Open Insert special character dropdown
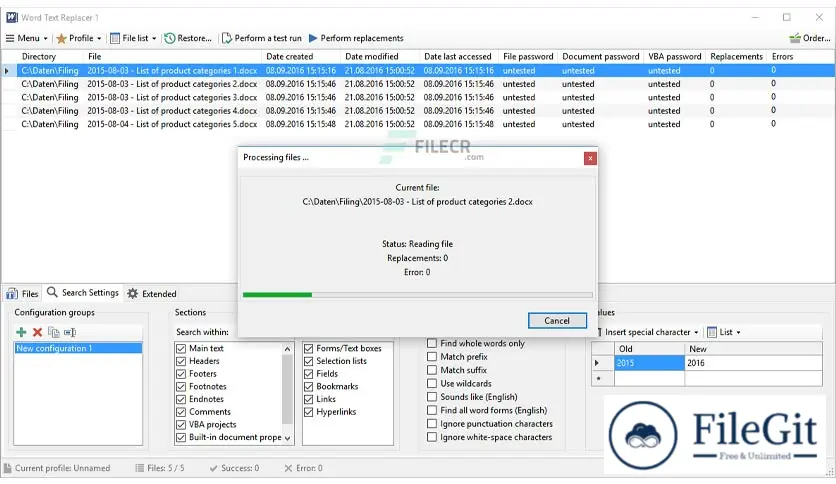Screen dimensions: 836x484 tap(696, 332)
